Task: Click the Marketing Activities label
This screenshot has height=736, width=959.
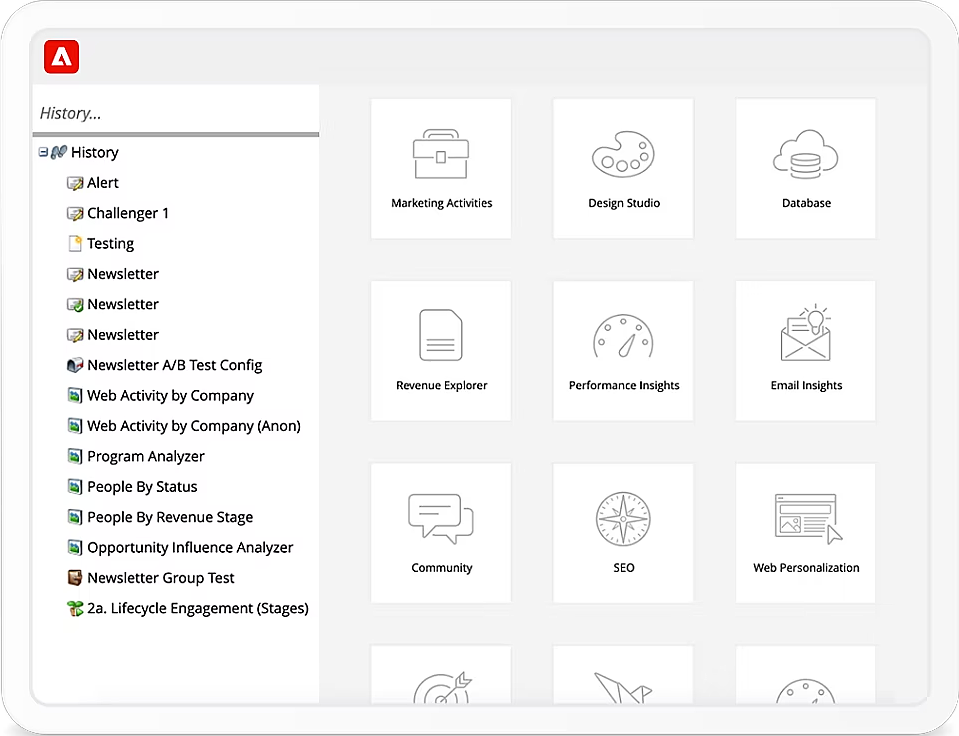Action: [442, 203]
